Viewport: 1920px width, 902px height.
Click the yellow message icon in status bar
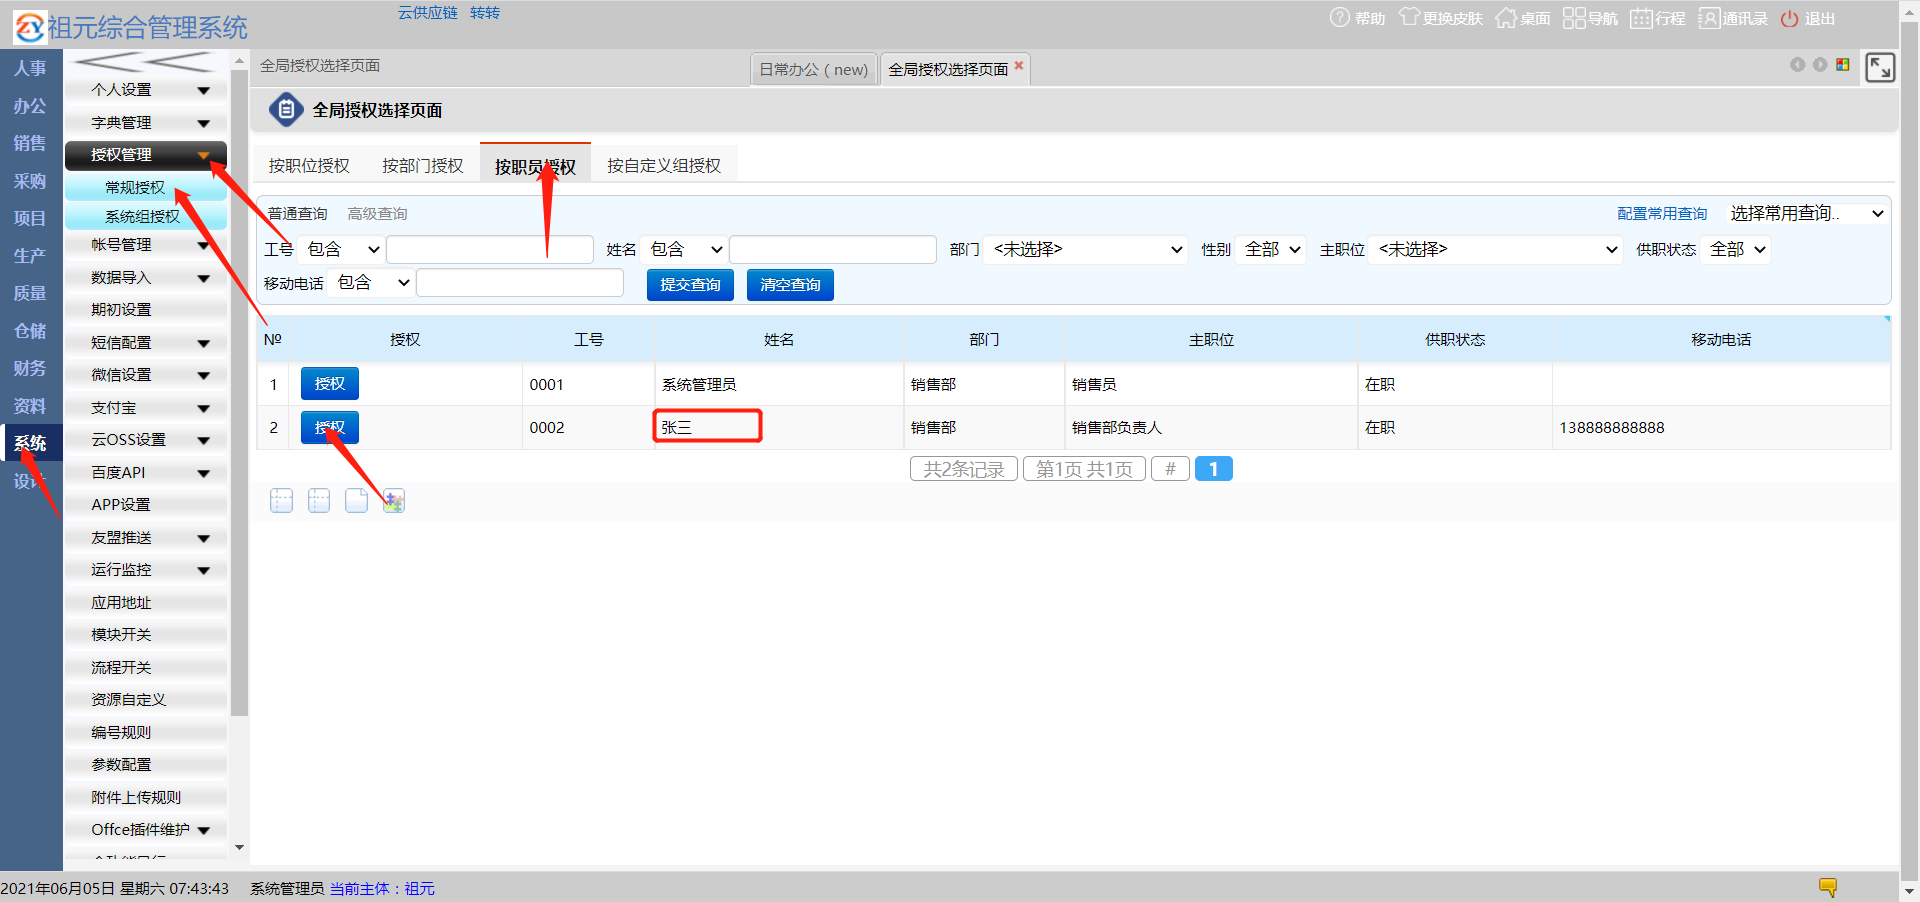point(1828,887)
